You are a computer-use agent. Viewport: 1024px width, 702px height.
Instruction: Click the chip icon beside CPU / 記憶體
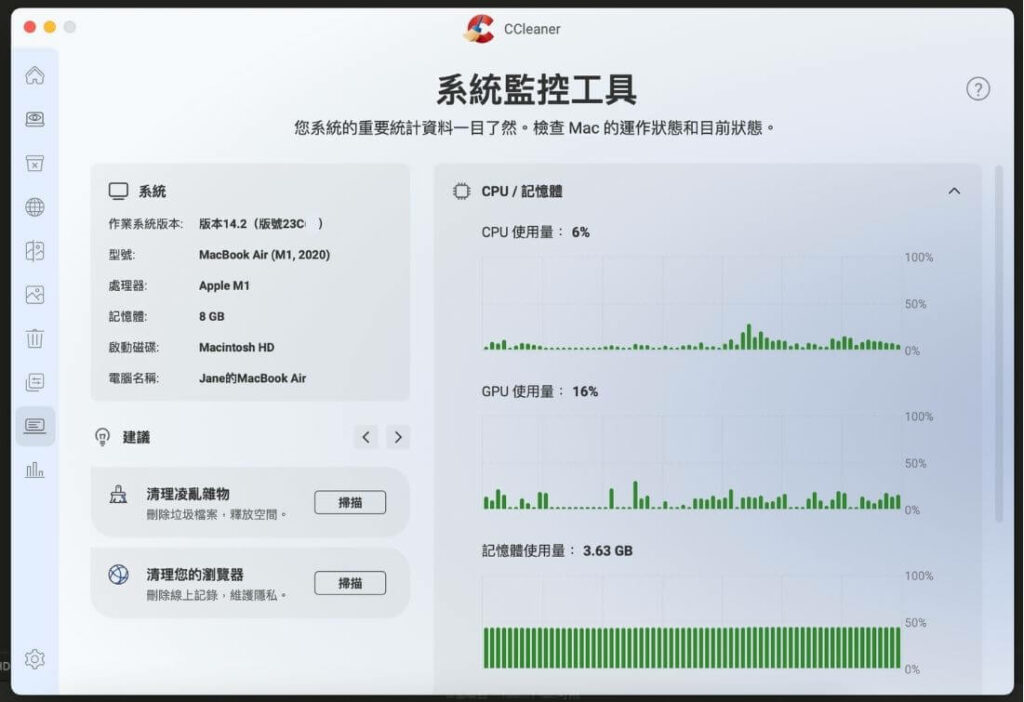click(x=461, y=191)
